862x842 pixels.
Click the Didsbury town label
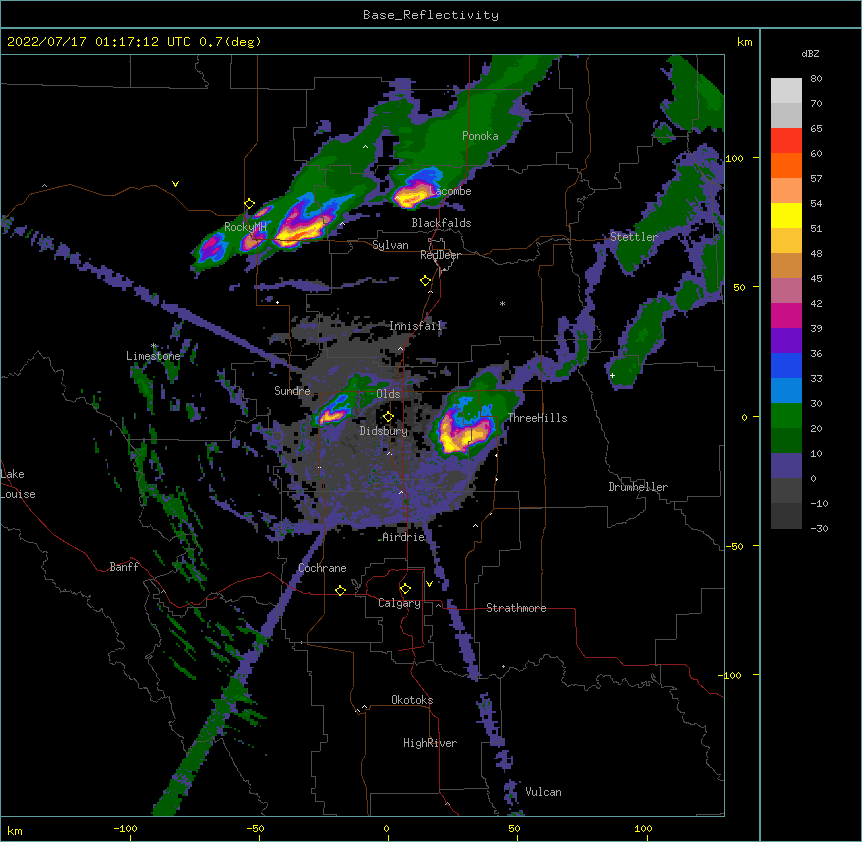coord(384,431)
